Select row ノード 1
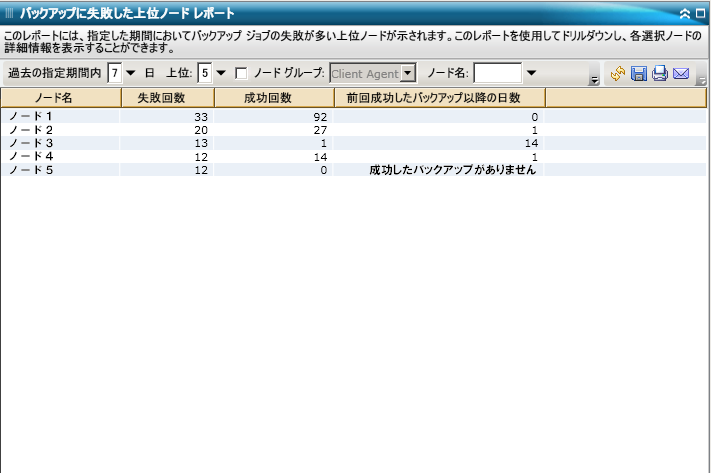This screenshot has height=473, width=711. pos(354,117)
